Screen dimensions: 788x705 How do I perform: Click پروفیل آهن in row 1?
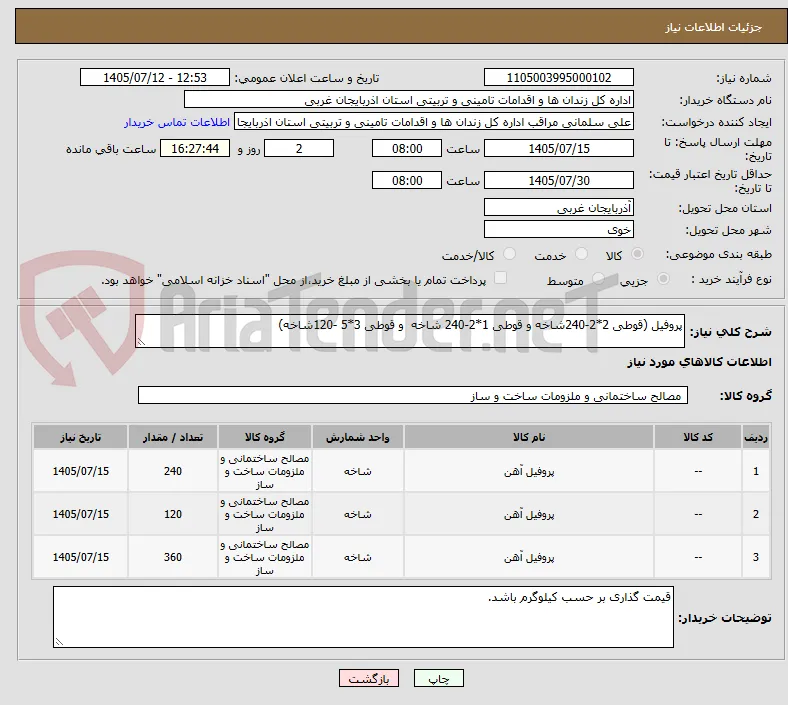(529, 471)
